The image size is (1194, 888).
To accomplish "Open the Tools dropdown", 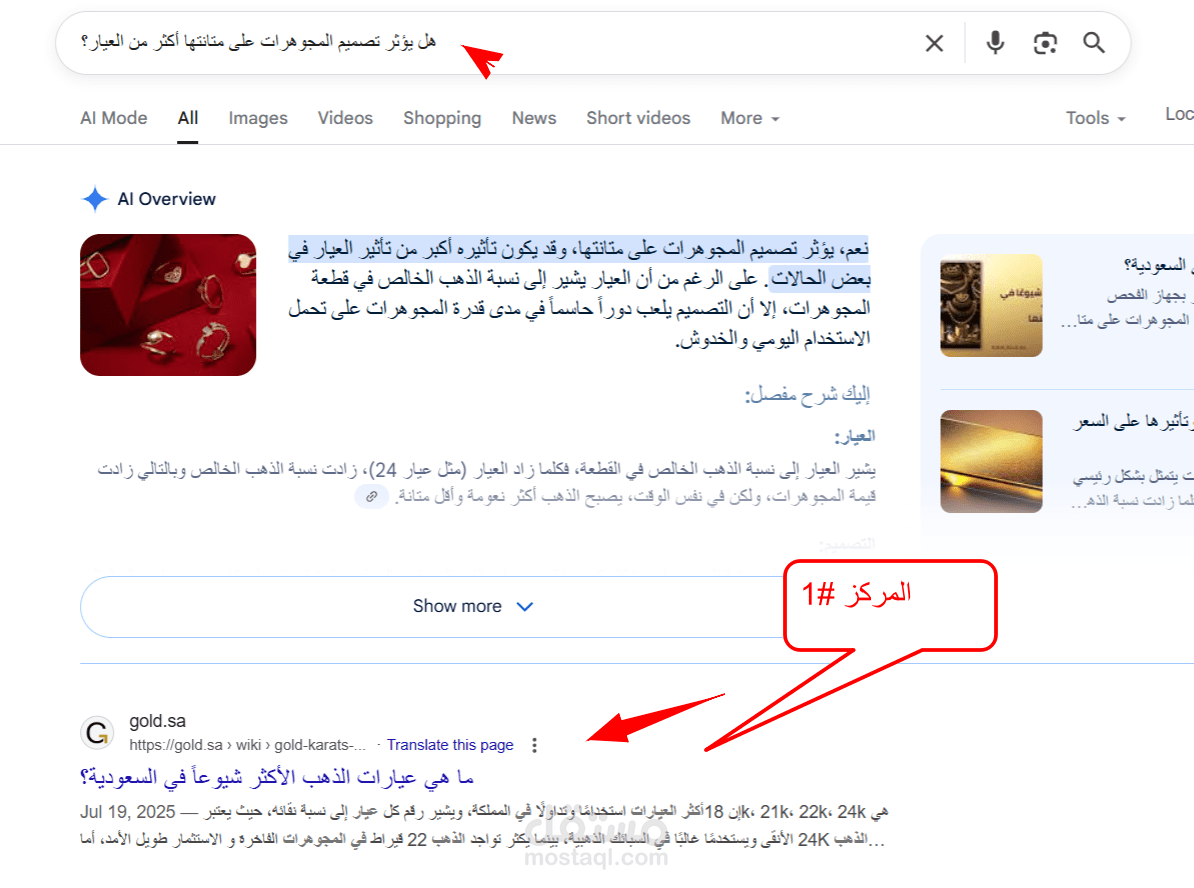I will click(1095, 118).
